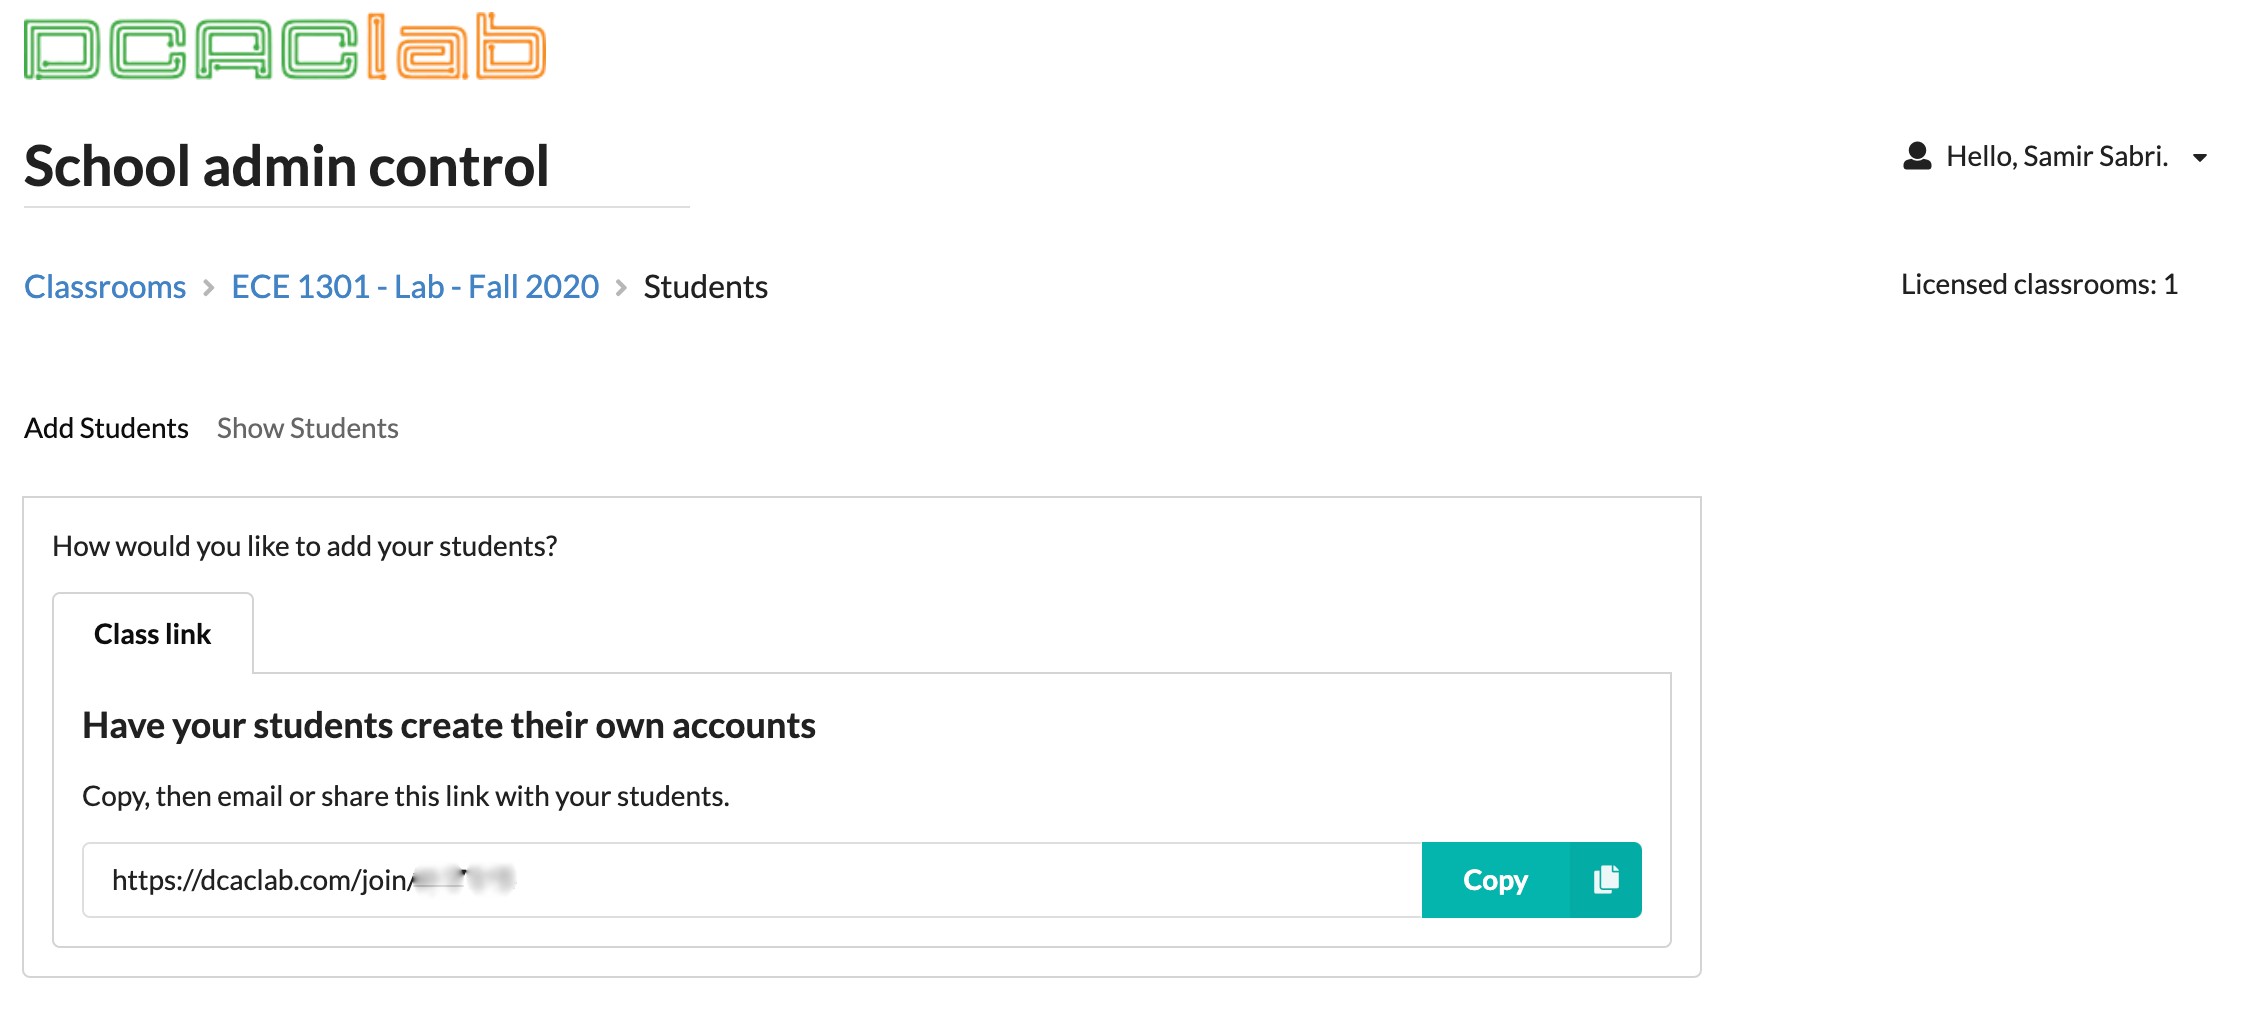2264x1034 pixels.
Task: Select the Add Students tab
Action: tap(104, 428)
